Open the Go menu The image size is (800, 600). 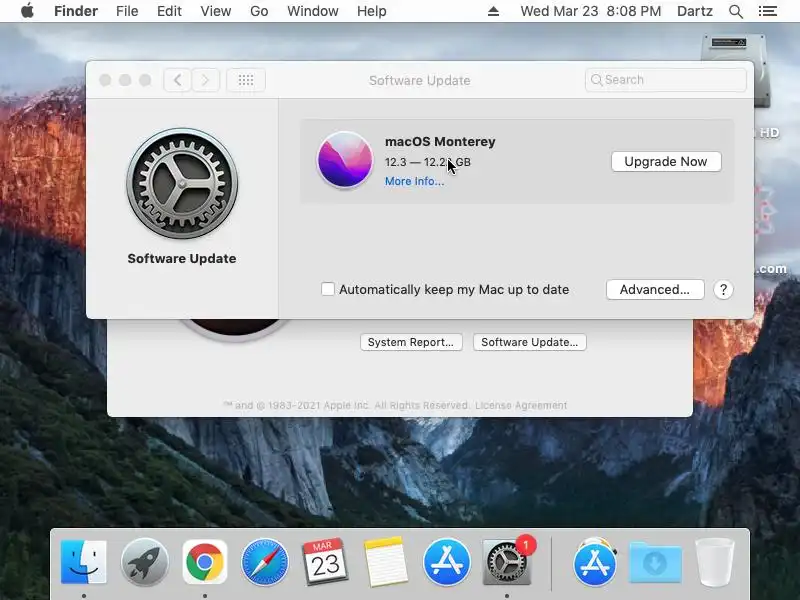[x=259, y=11]
